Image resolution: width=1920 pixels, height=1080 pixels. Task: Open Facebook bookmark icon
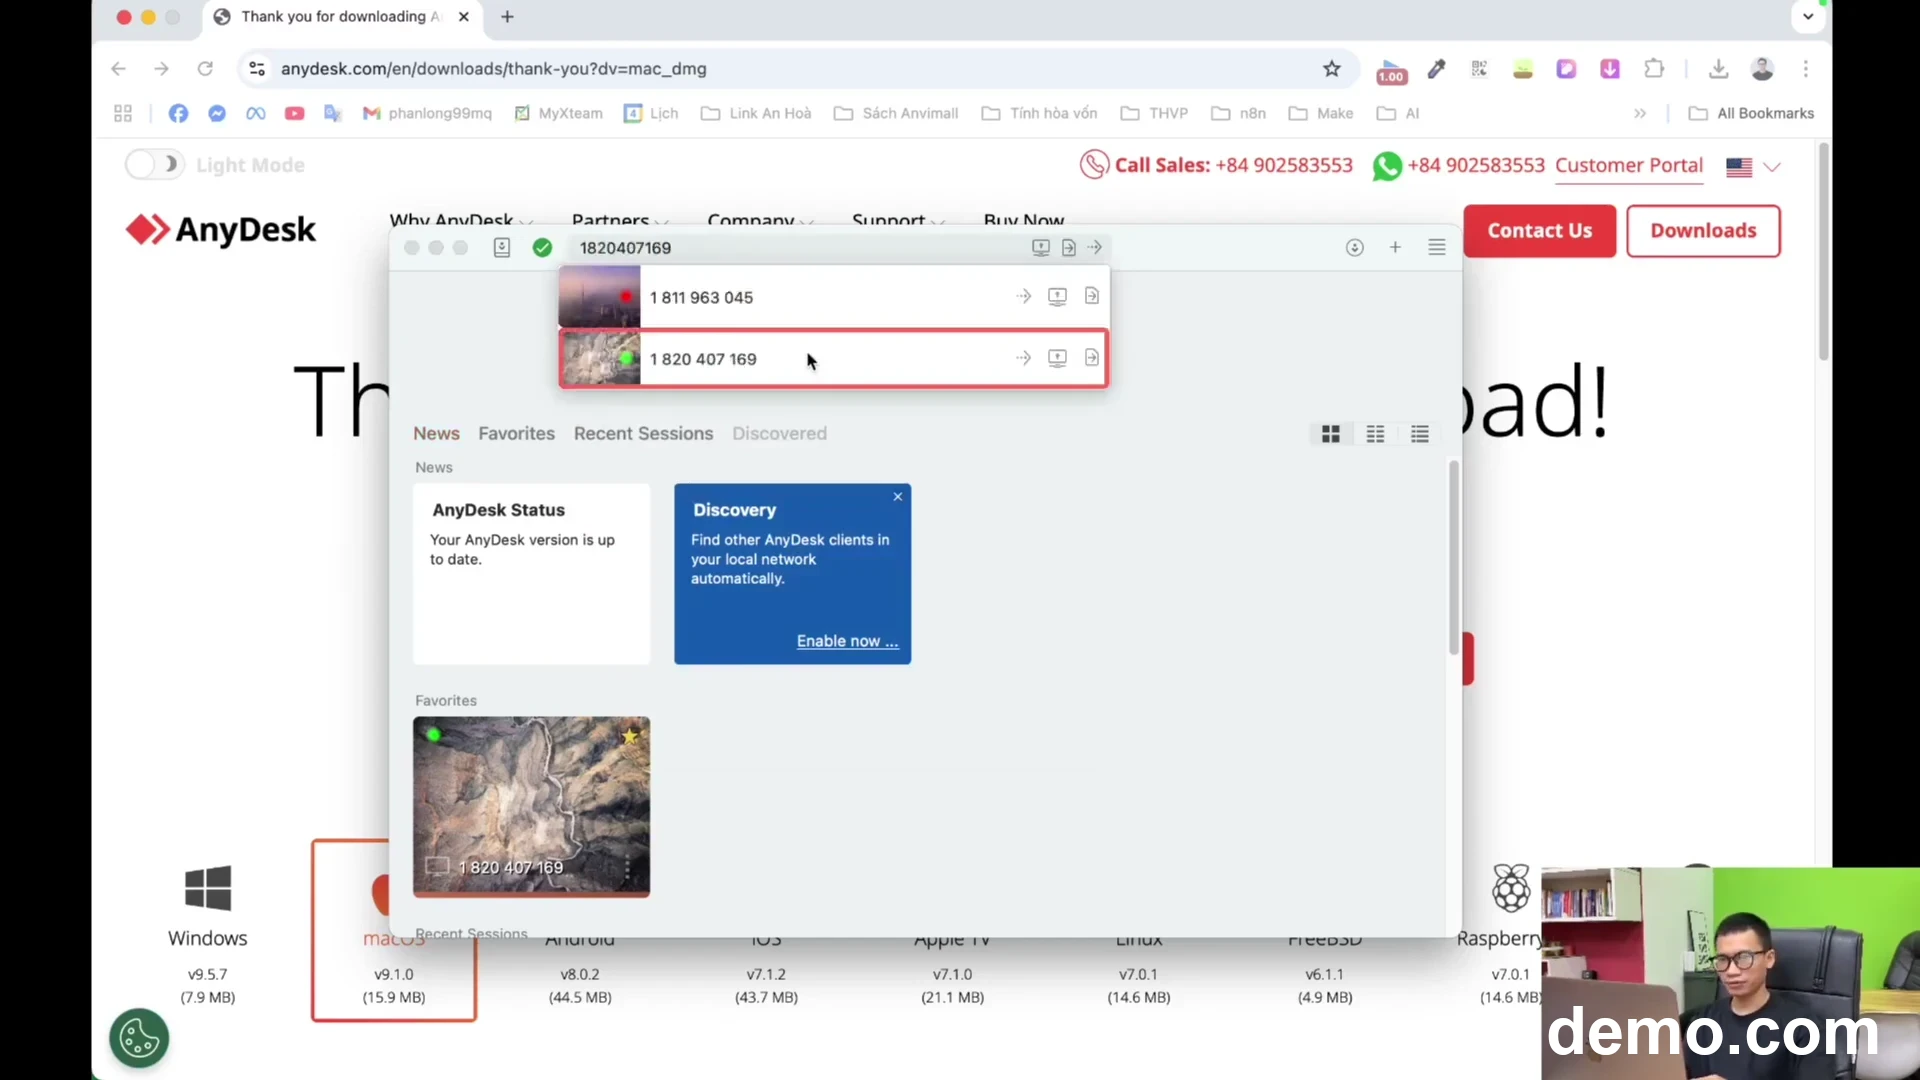click(x=178, y=114)
